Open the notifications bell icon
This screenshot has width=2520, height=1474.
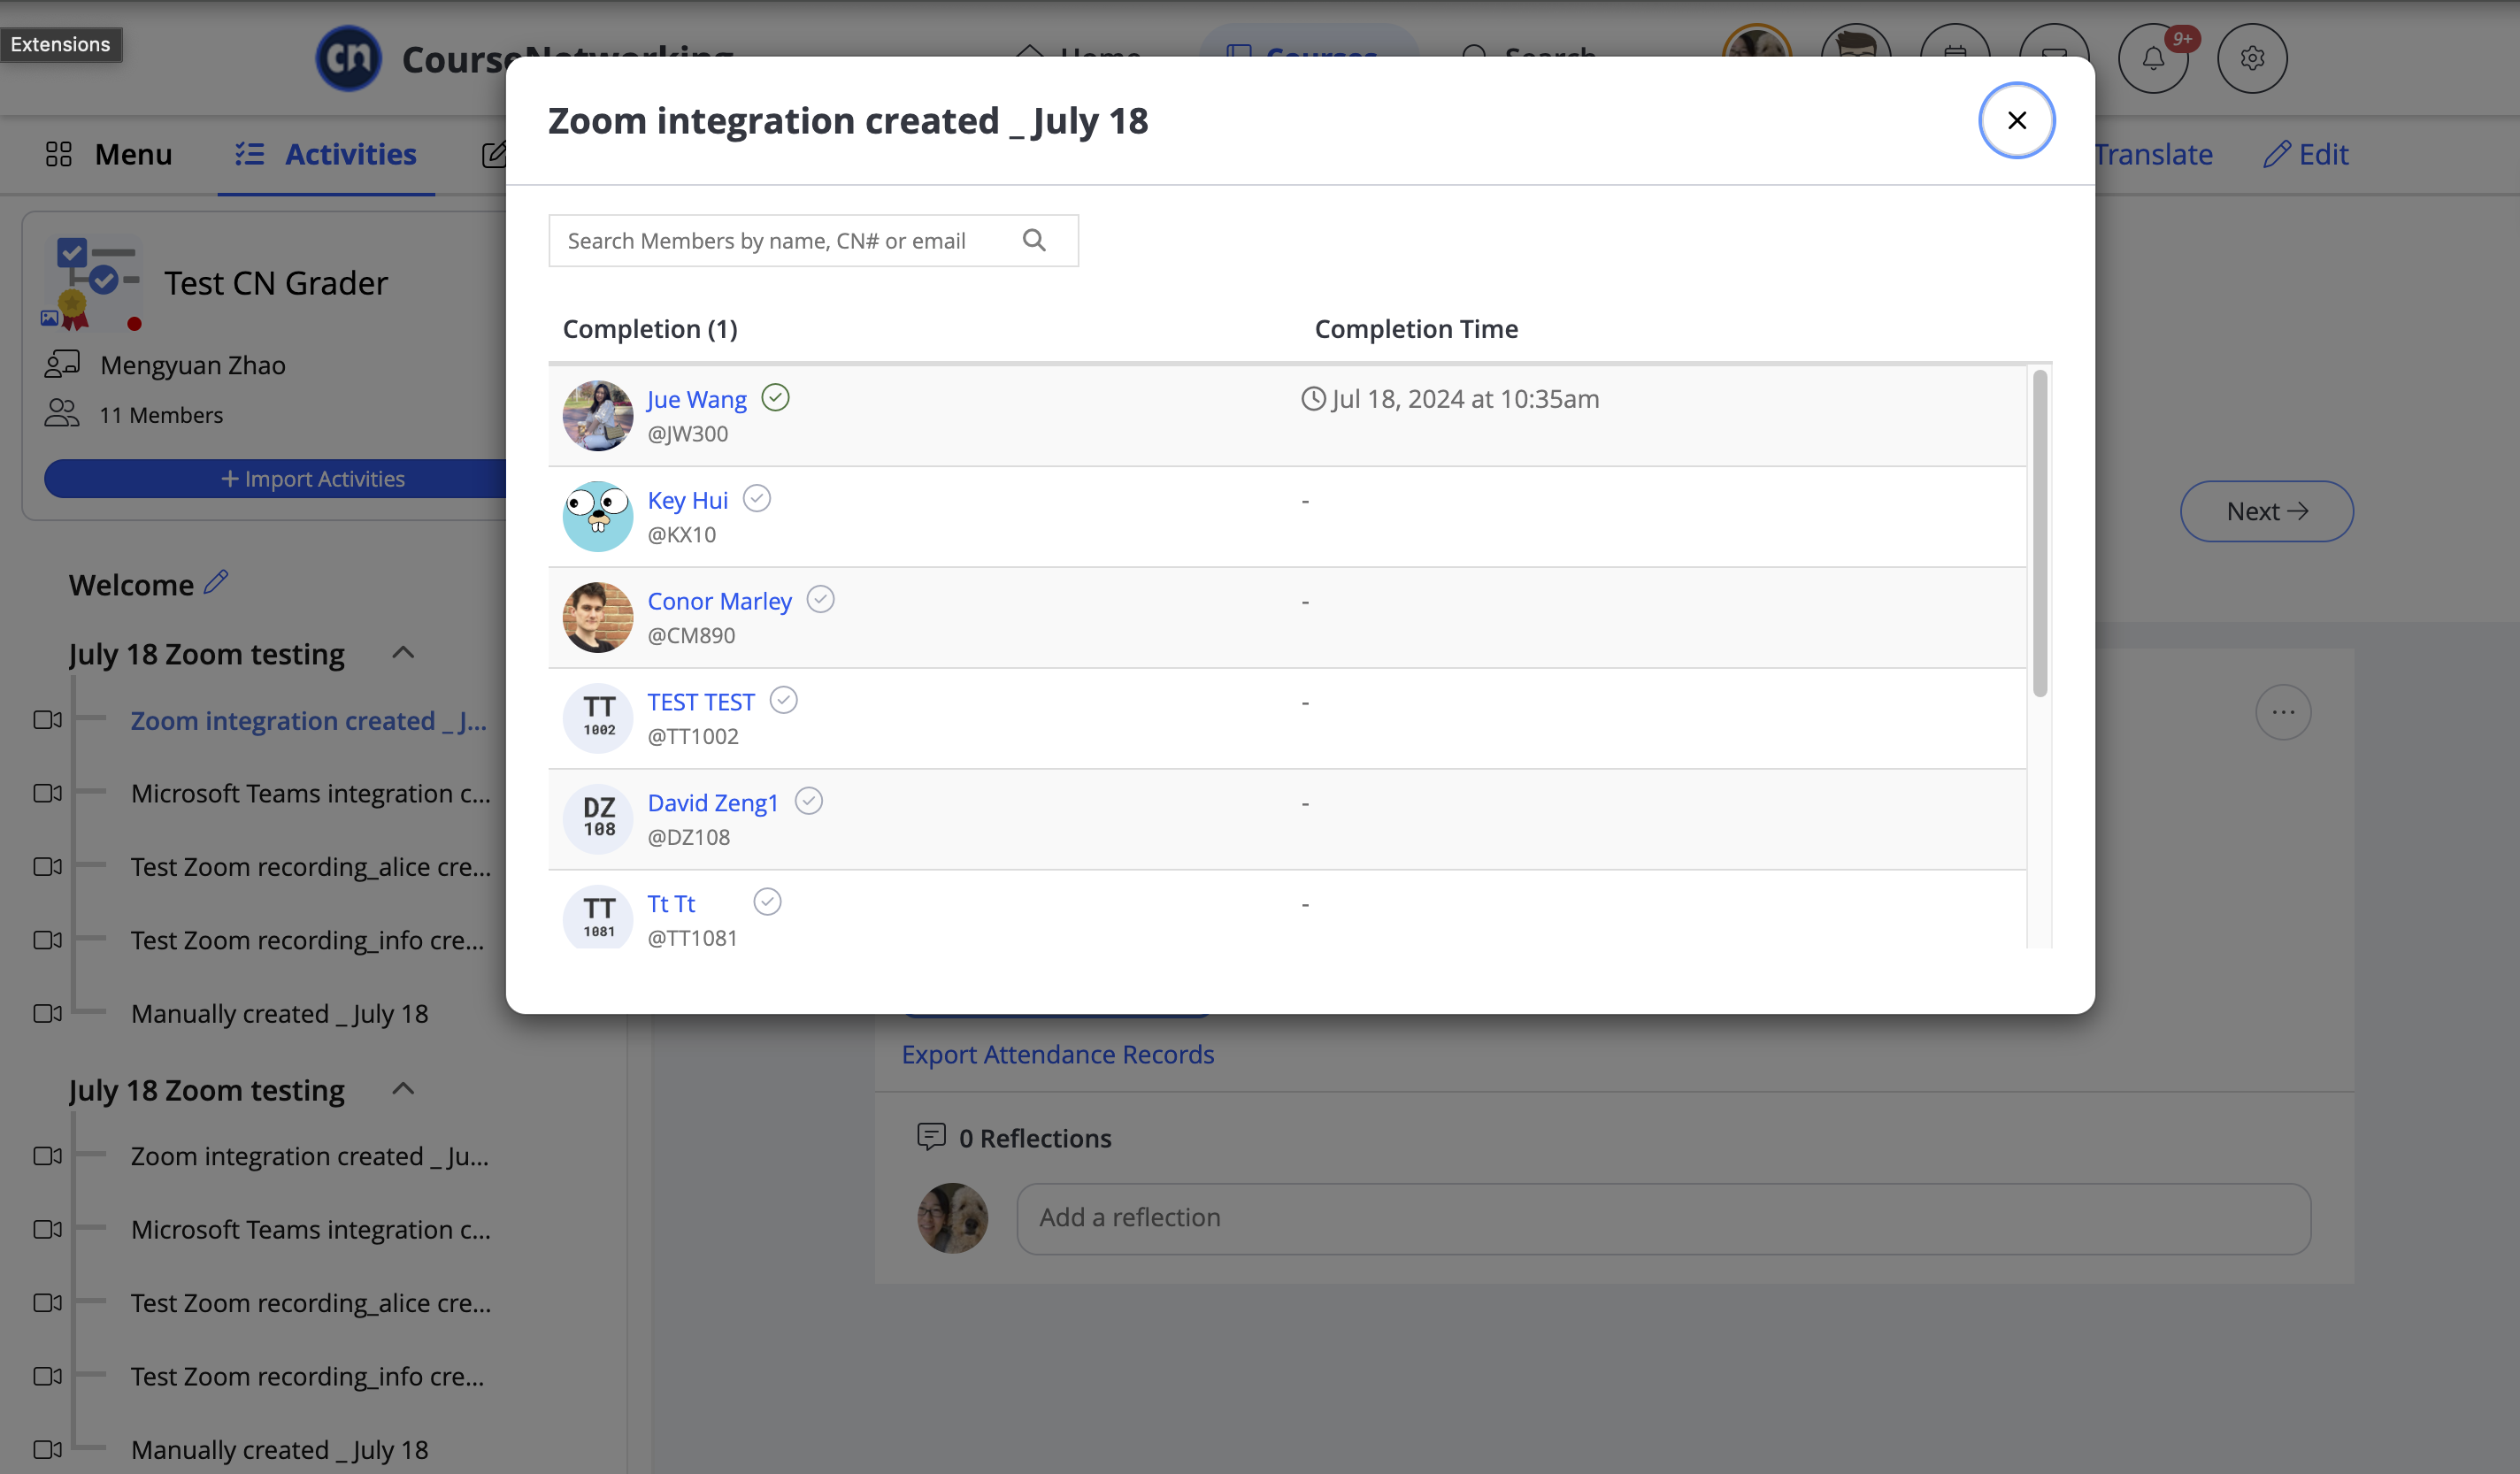(2152, 58)
